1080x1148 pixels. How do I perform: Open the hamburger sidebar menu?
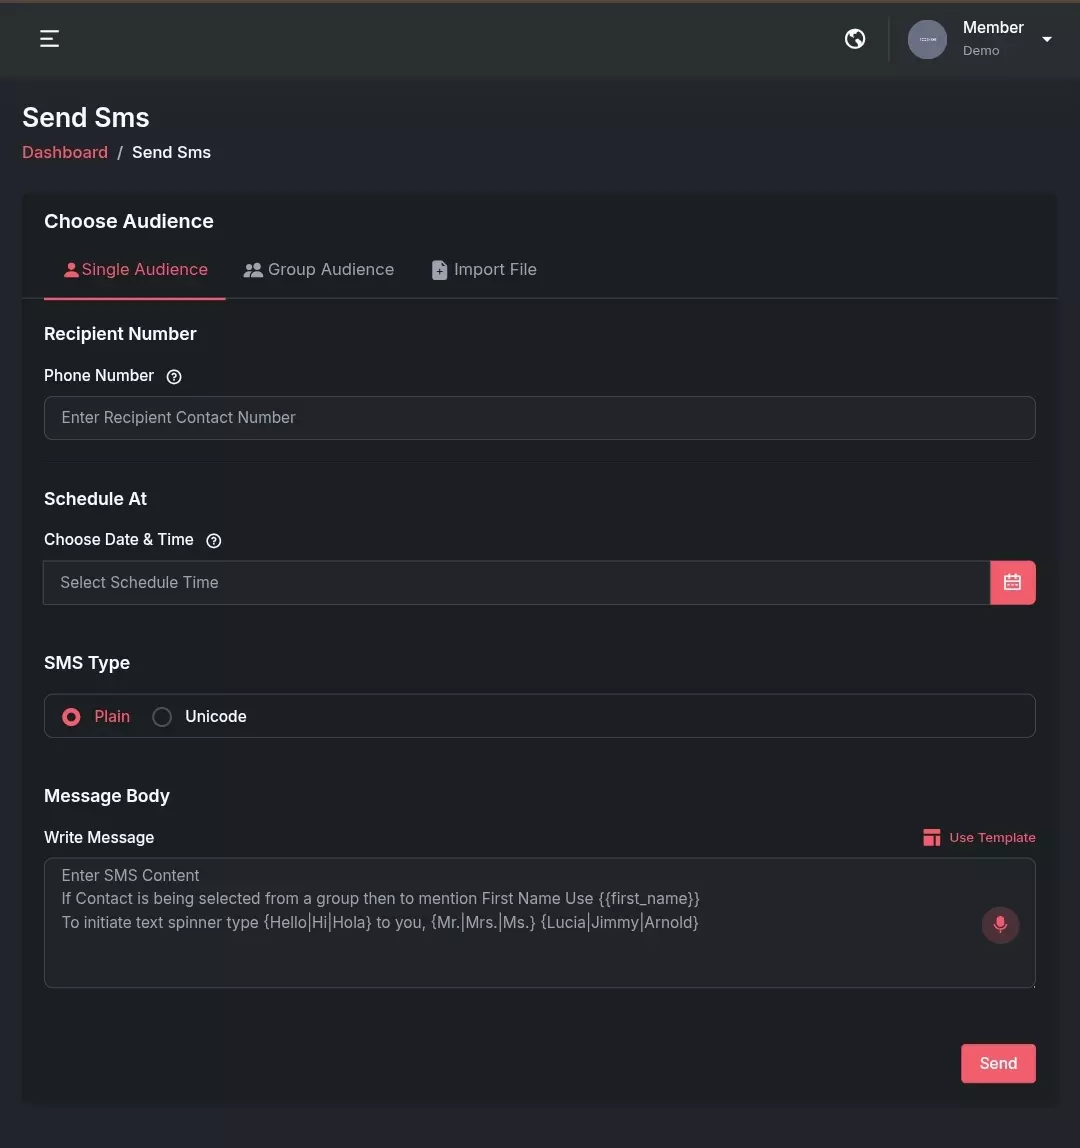(49, 39)
